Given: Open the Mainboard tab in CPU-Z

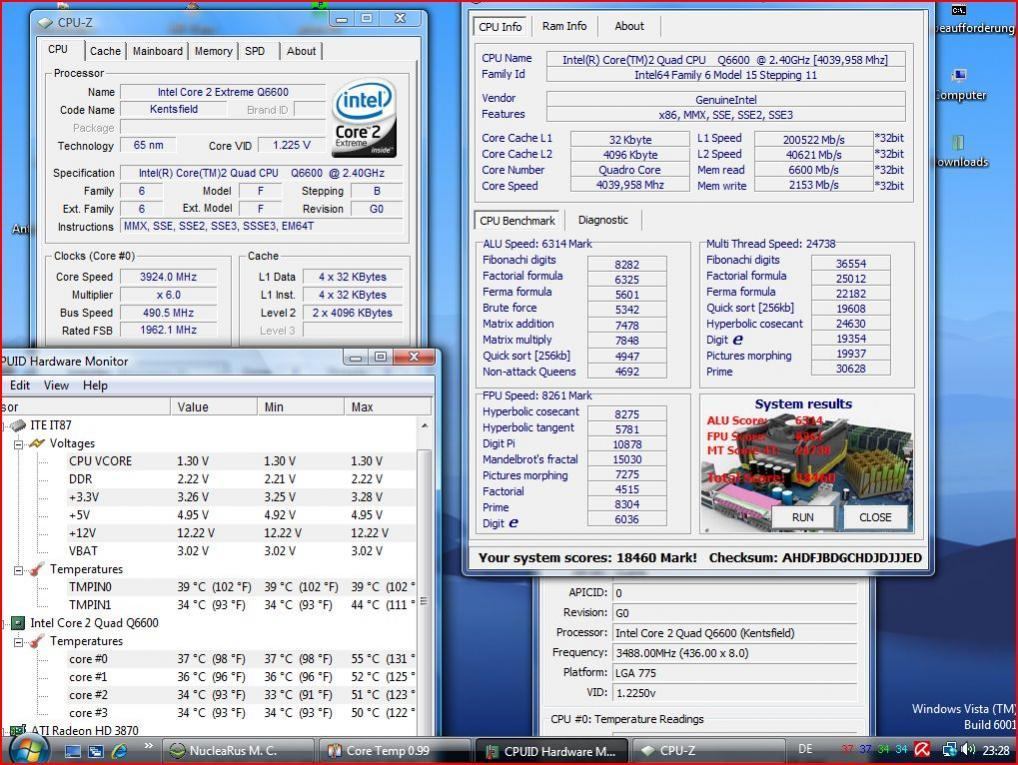Looking at the screenshot, I should pyautogui.click(x=158, y=51).
